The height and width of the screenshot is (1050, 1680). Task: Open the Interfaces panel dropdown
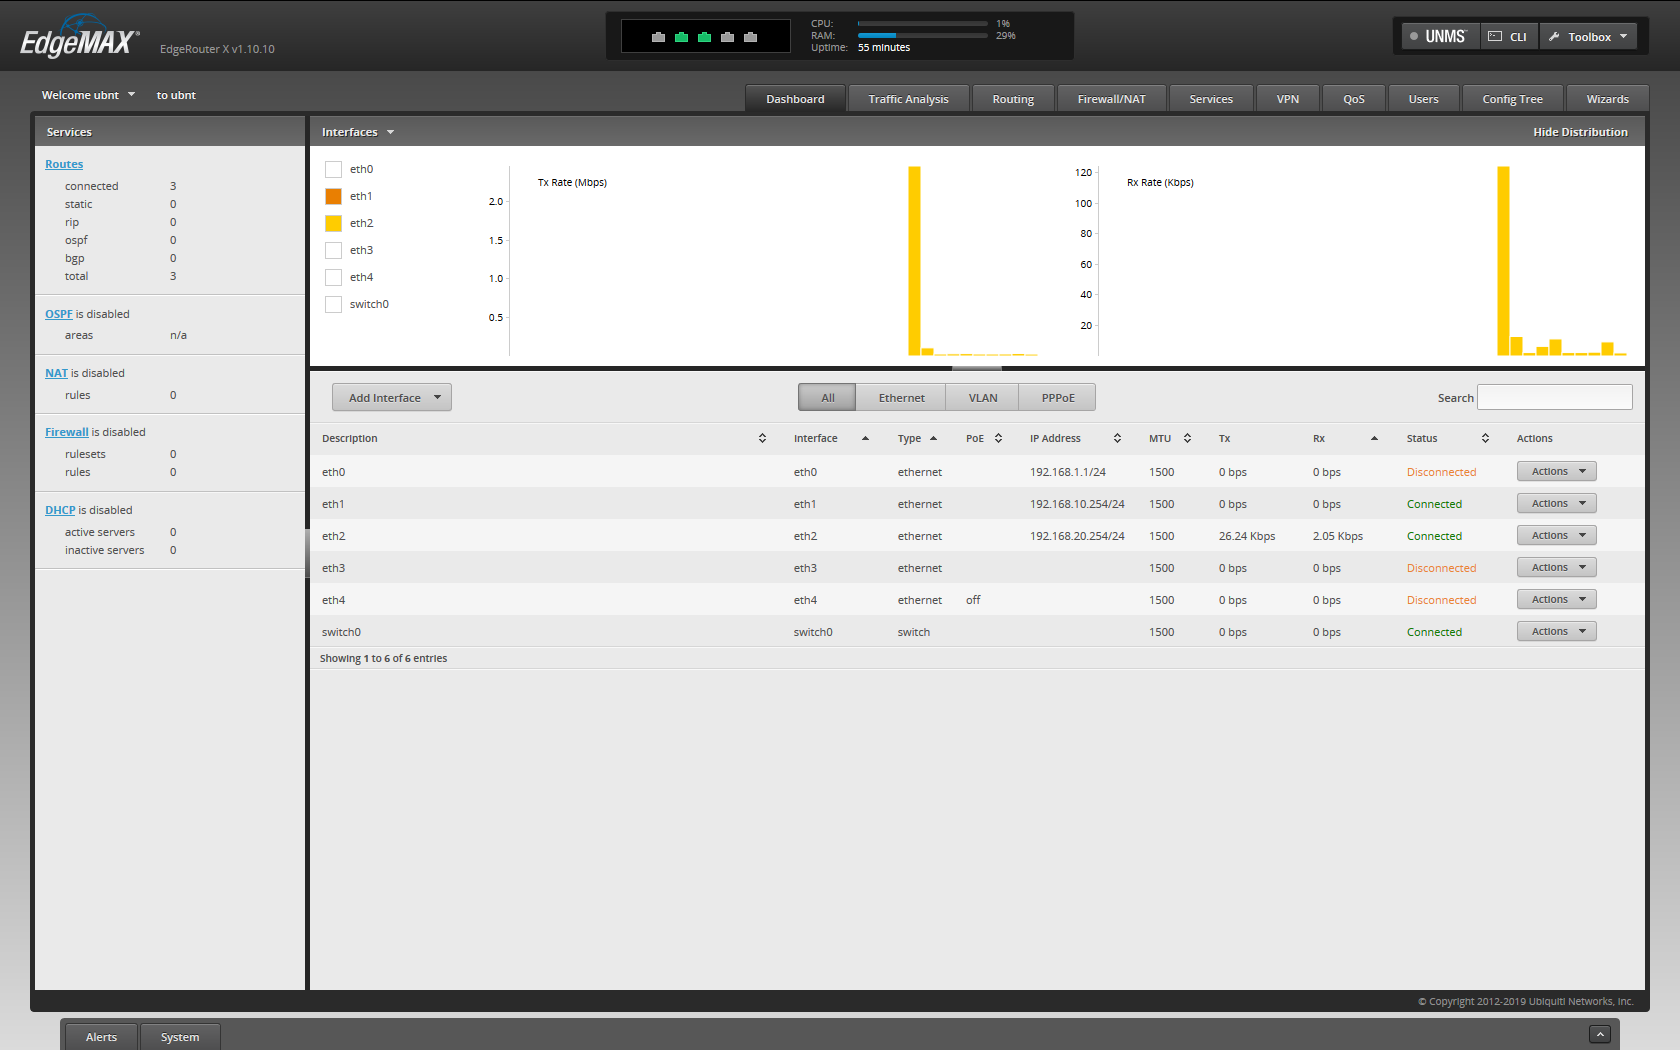click(x=358, y=132)
